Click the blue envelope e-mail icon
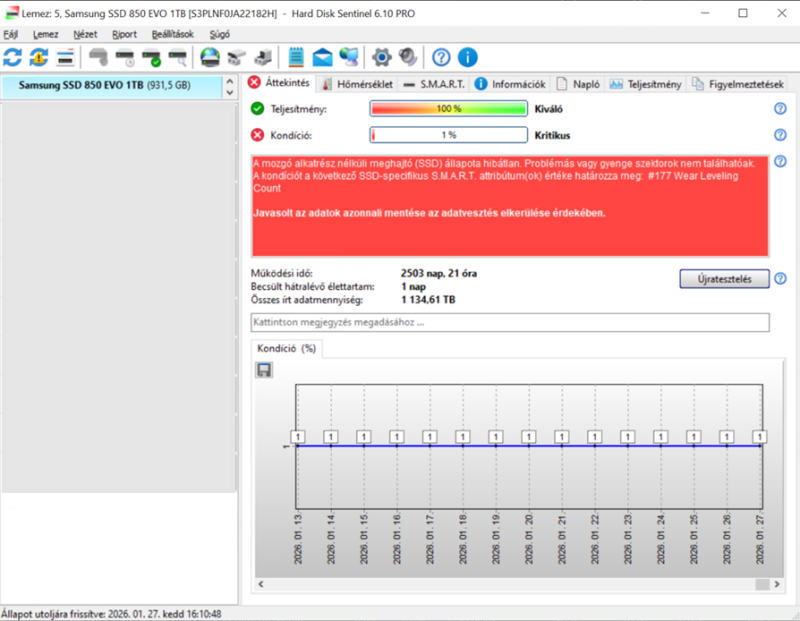This screenshot has width=800, height=621. click(x=322, y=57)
